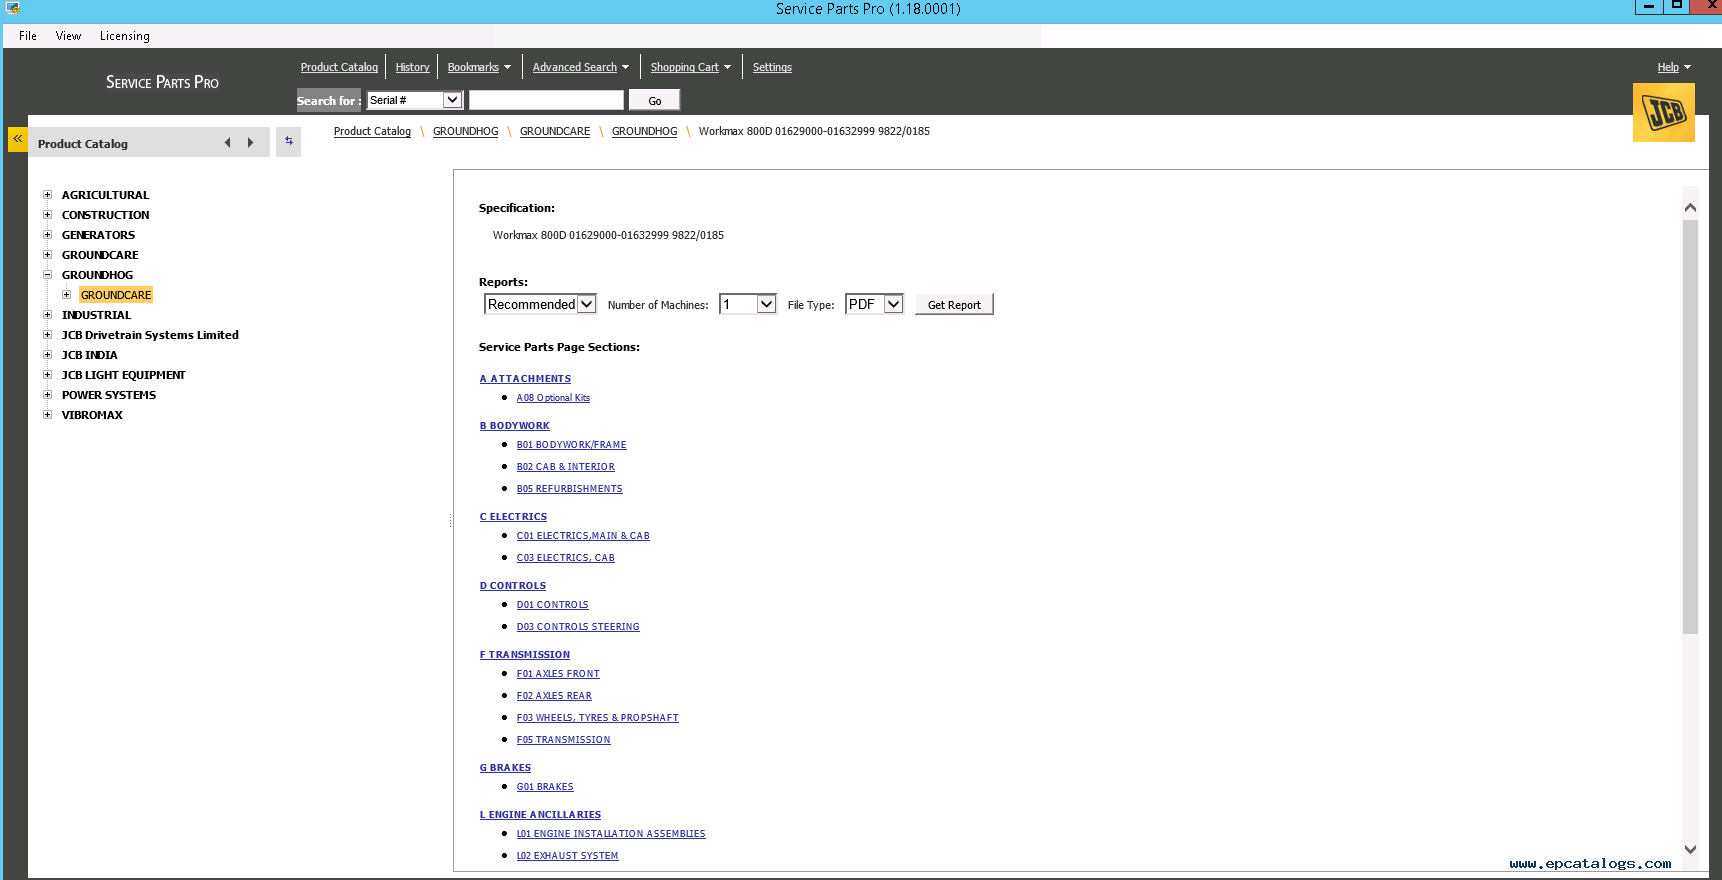This screenshot has height=880, width=1722.
Task: Click the Go search button
Action: [x=655, y=100]
